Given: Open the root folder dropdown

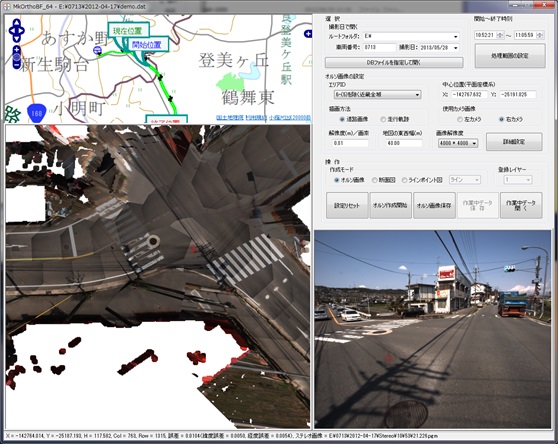Looking at the screenshot, I should pos(456,36).
